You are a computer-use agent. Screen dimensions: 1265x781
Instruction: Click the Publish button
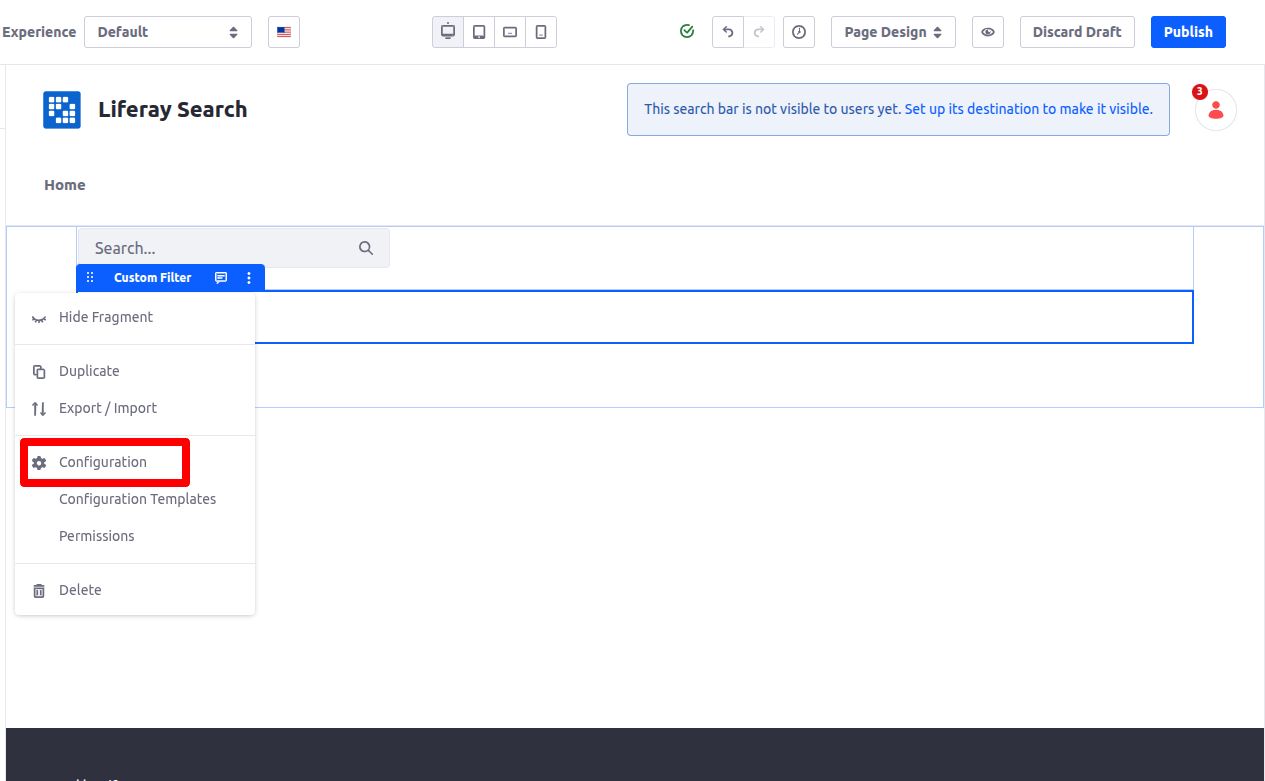tap(1188, 32)
